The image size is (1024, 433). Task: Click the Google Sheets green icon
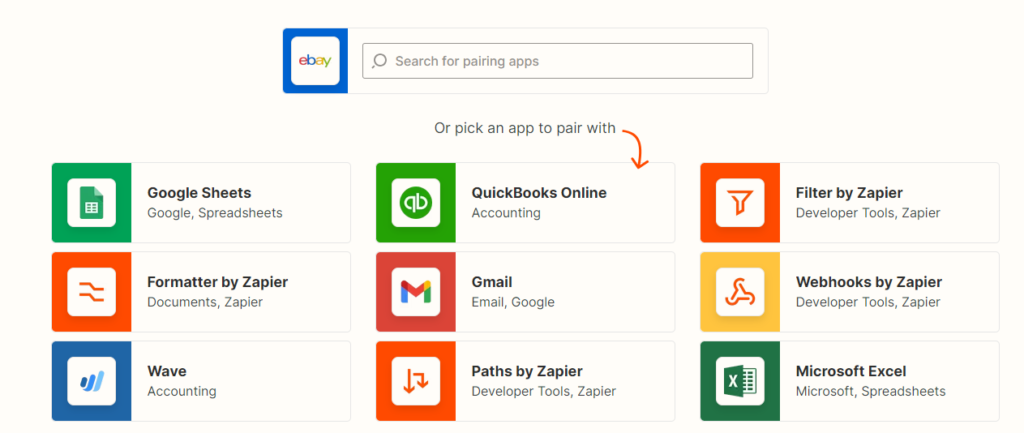92,203
